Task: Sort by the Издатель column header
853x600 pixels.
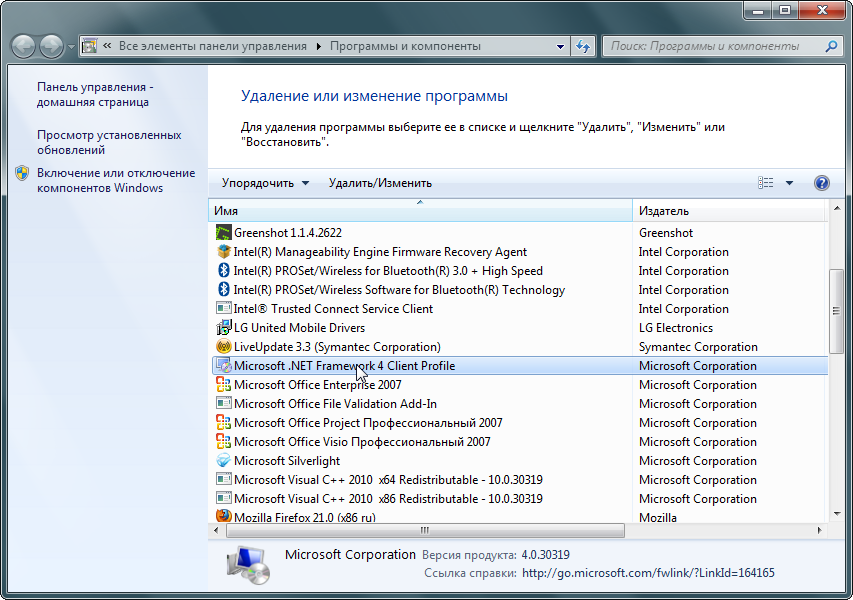Action: 729,211
